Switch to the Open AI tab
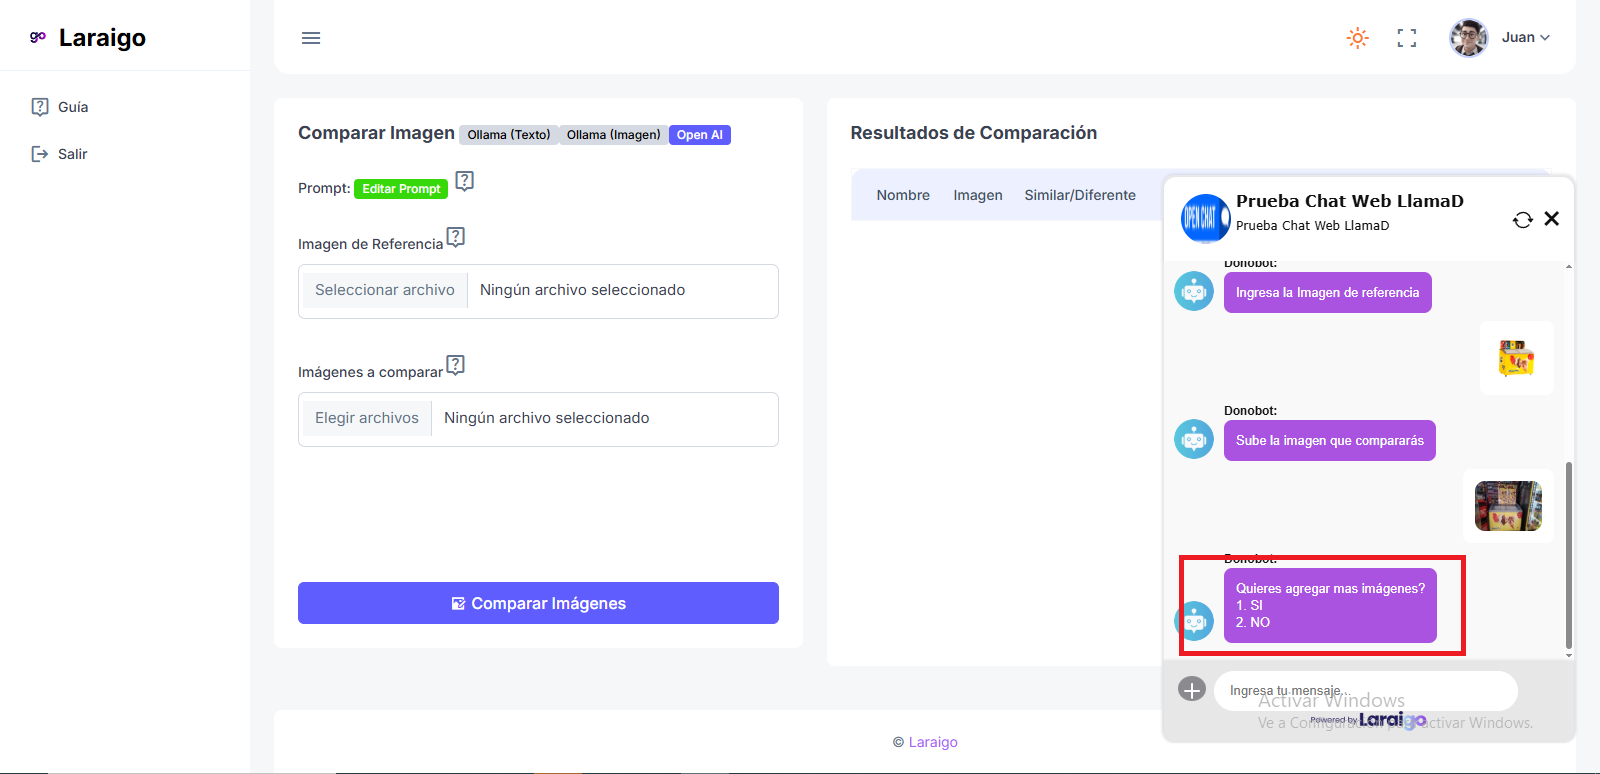This screenshot has width=1600, height=774. tap(699, 135)
